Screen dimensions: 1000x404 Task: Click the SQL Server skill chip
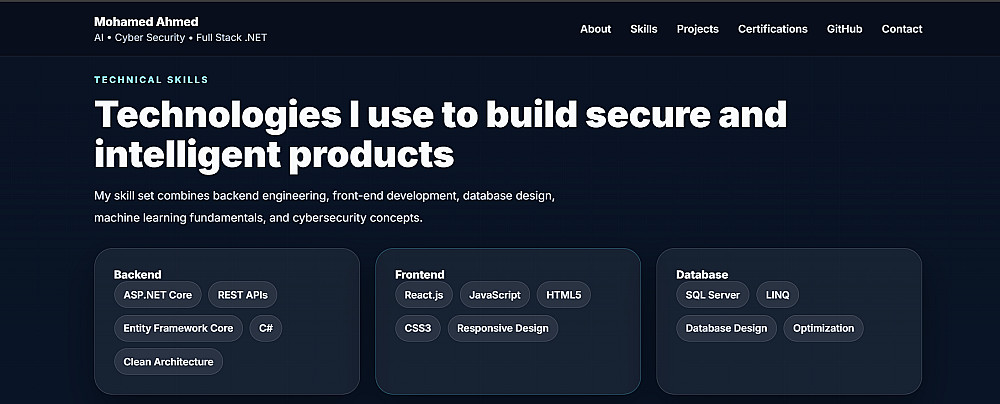712,295
